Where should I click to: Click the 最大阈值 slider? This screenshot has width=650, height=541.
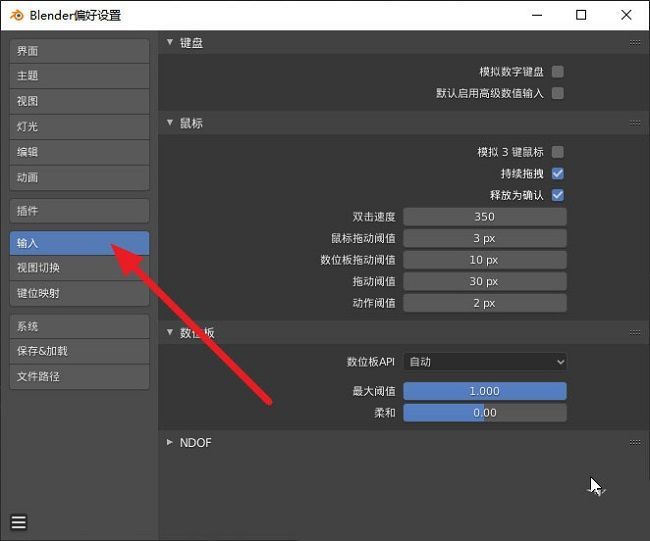point(485,391)
